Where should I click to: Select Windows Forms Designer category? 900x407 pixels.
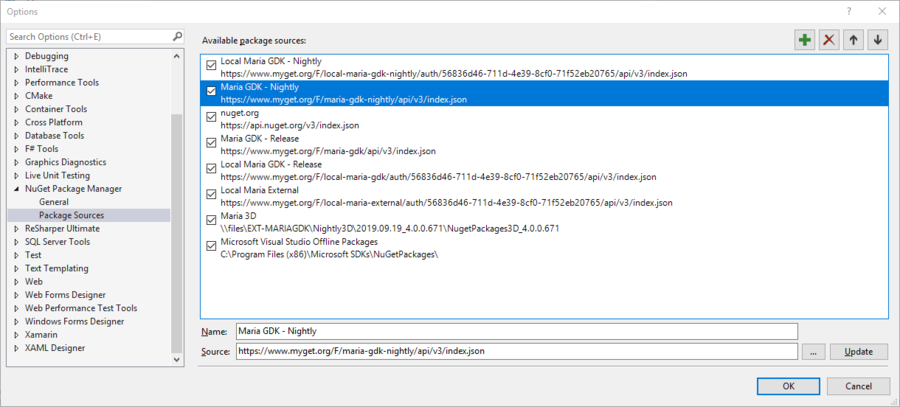click(75, 321)
